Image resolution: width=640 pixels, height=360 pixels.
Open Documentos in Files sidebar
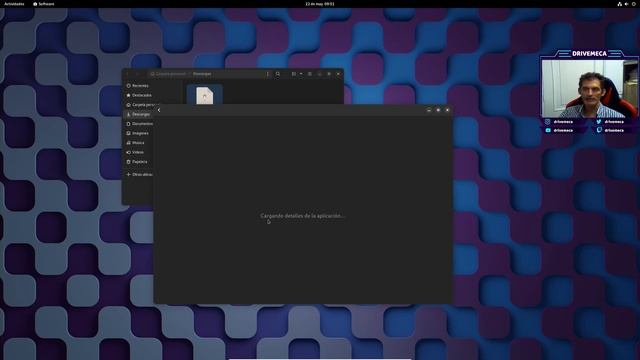tap(140, 124)
